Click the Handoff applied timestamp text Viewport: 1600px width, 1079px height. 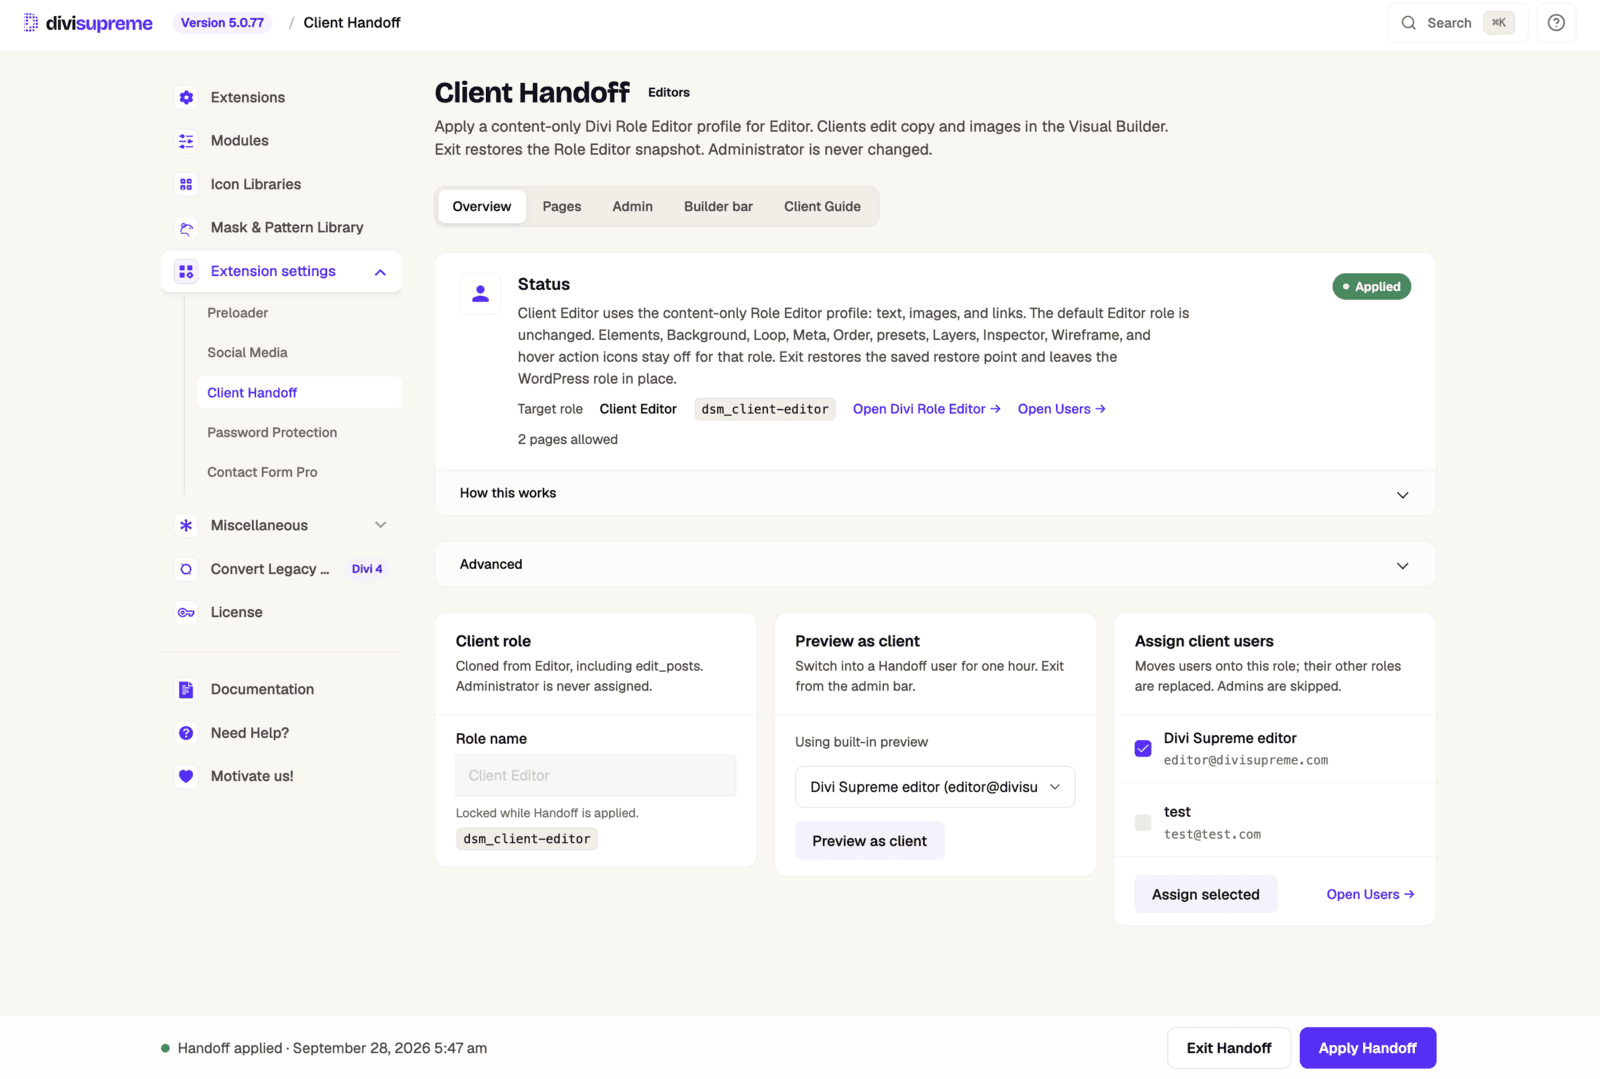332,1048
